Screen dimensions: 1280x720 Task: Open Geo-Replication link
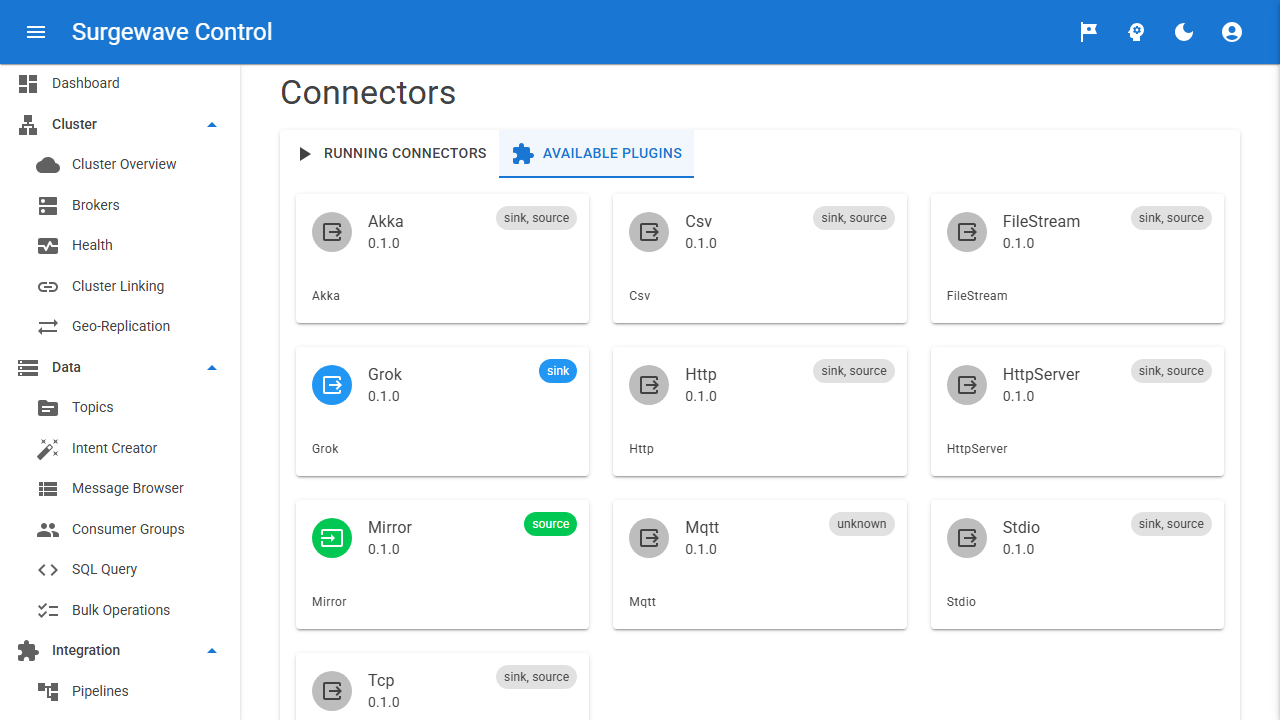point(120,327)
